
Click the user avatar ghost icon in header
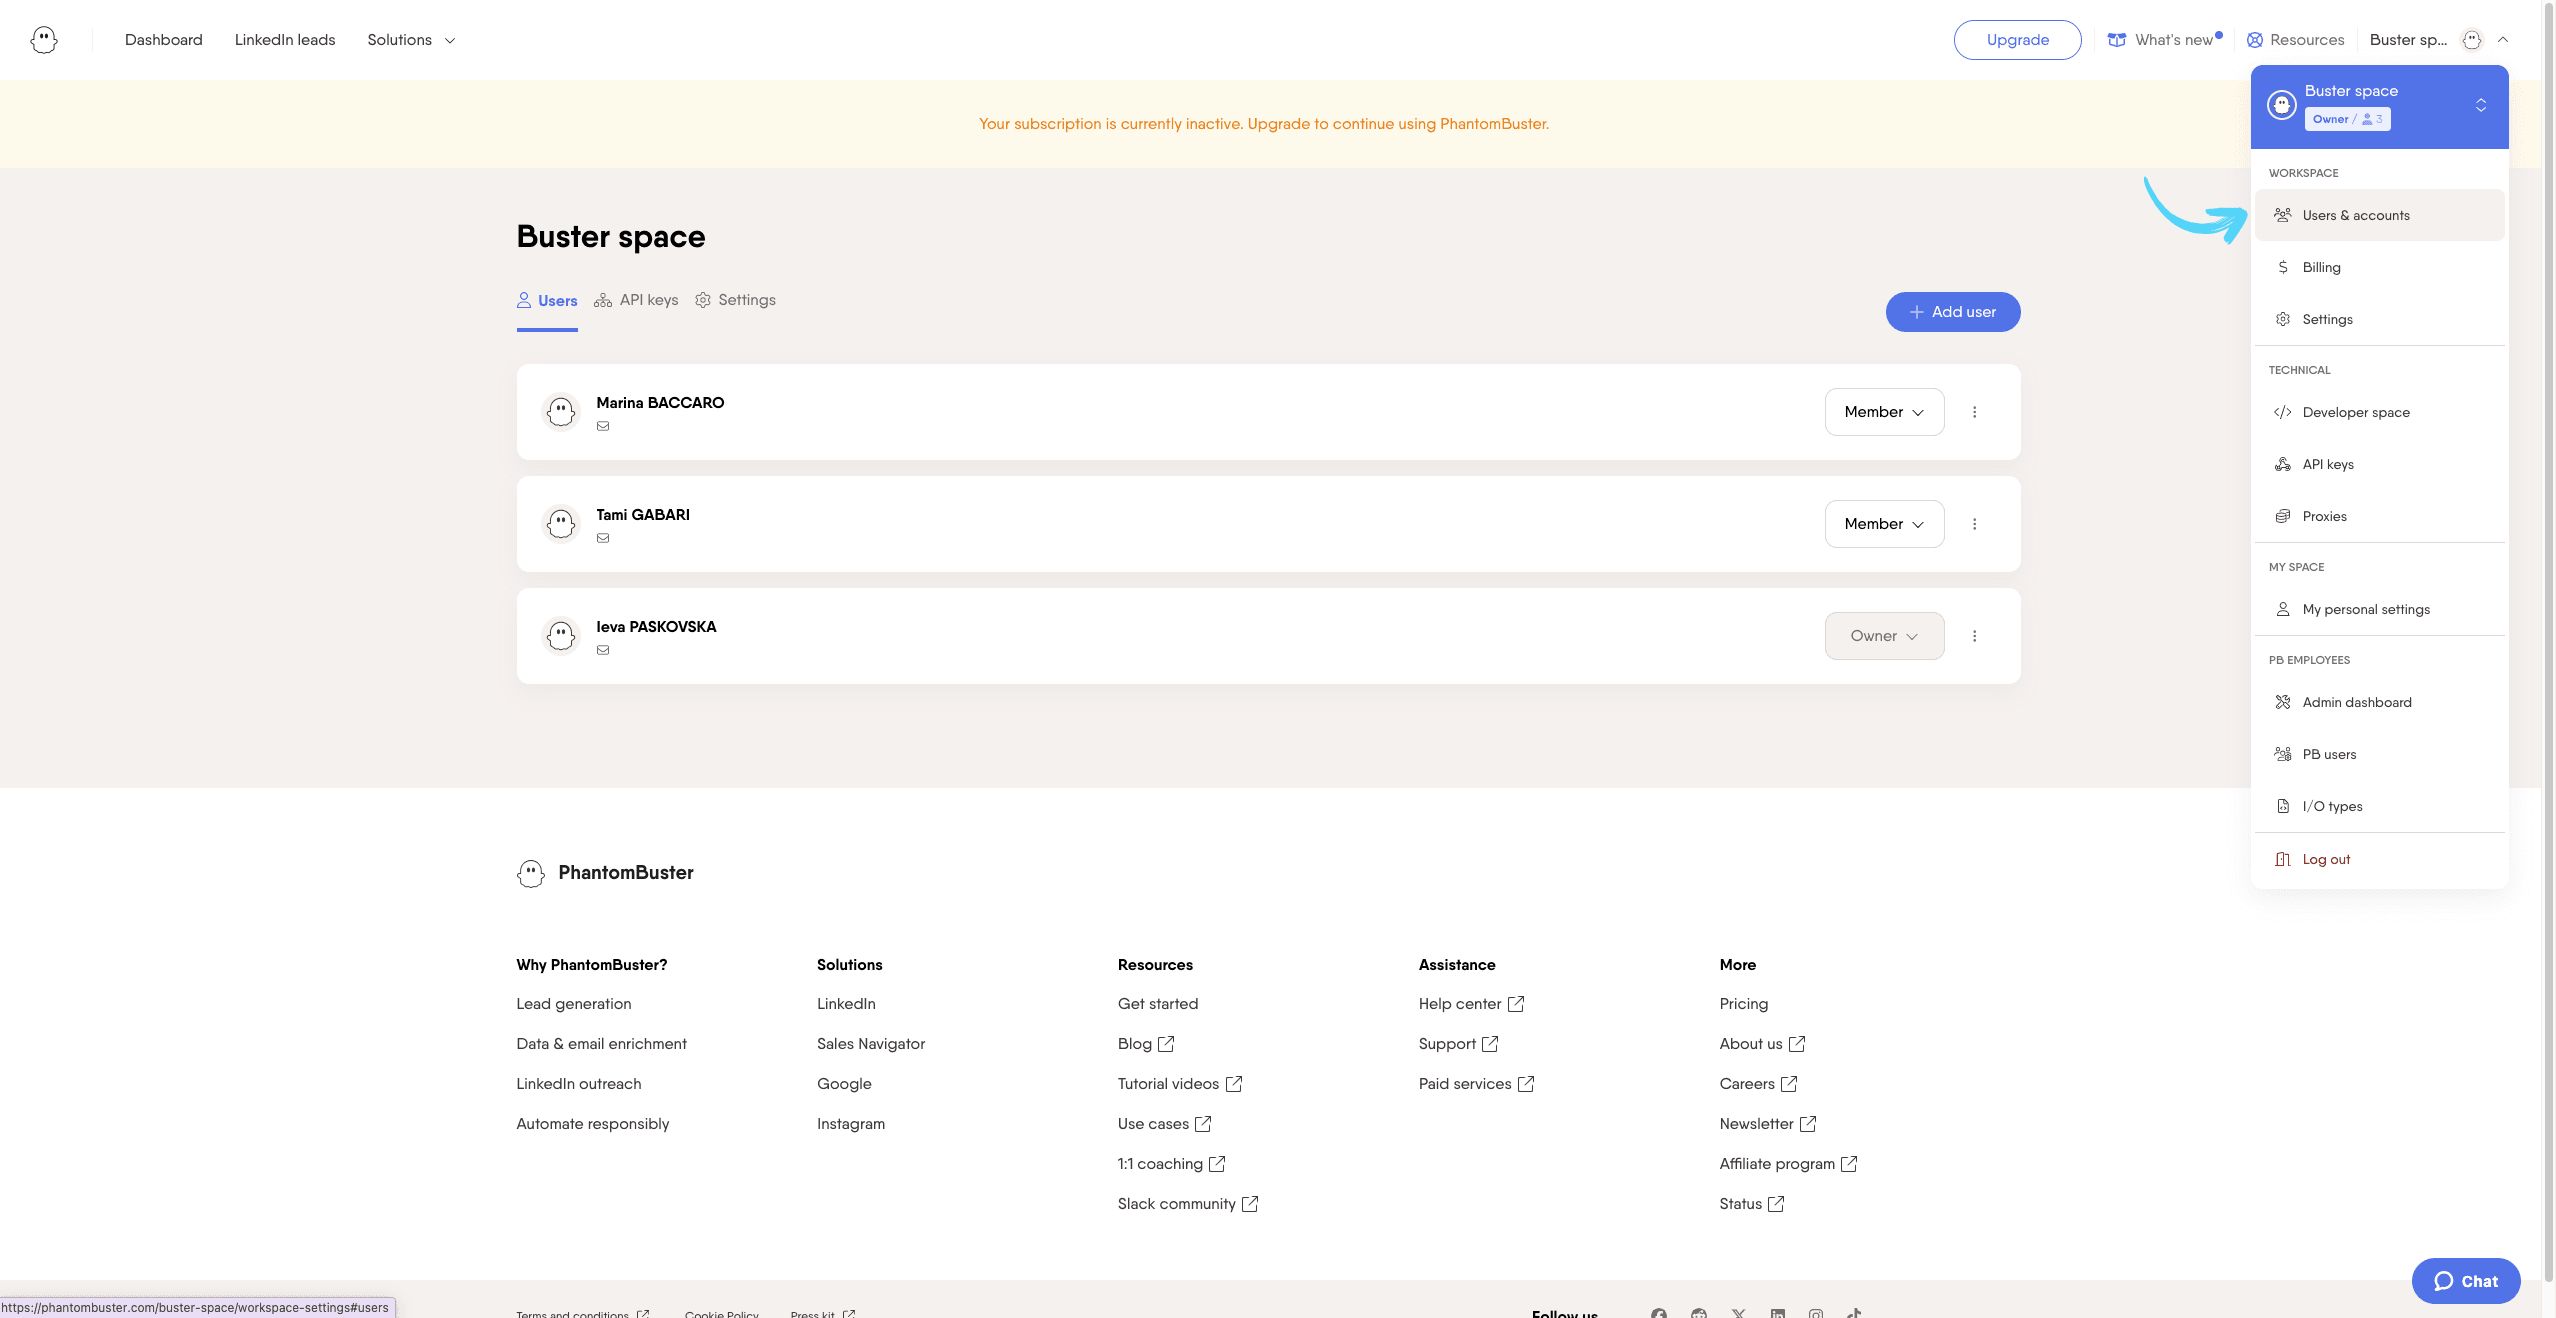(x=2472, y=40)
